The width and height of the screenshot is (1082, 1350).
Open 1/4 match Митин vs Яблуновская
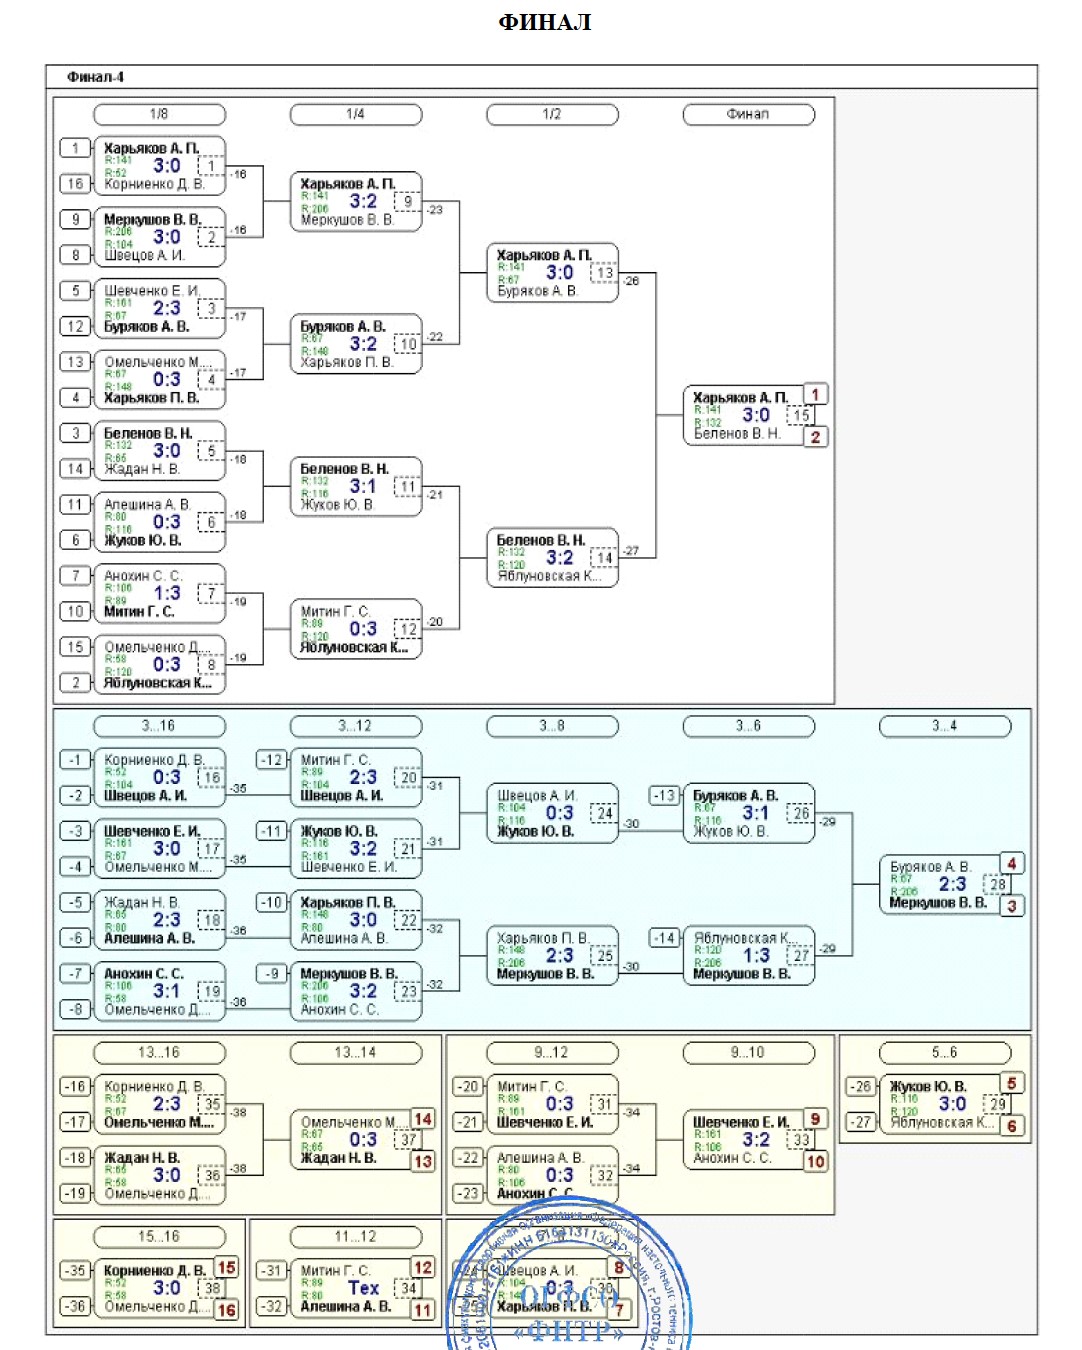356,629
